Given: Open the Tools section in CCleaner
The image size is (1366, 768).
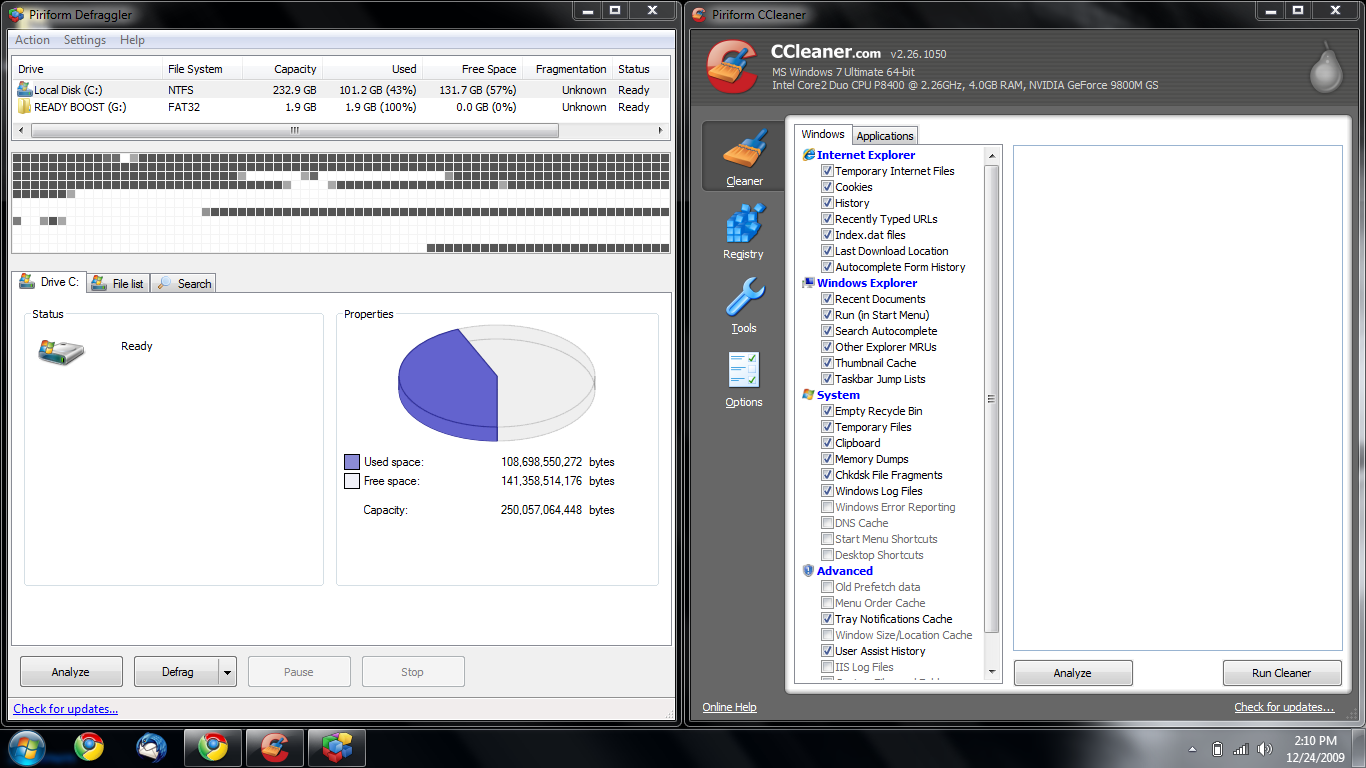Looking at the screenshot, I should 743,306.
